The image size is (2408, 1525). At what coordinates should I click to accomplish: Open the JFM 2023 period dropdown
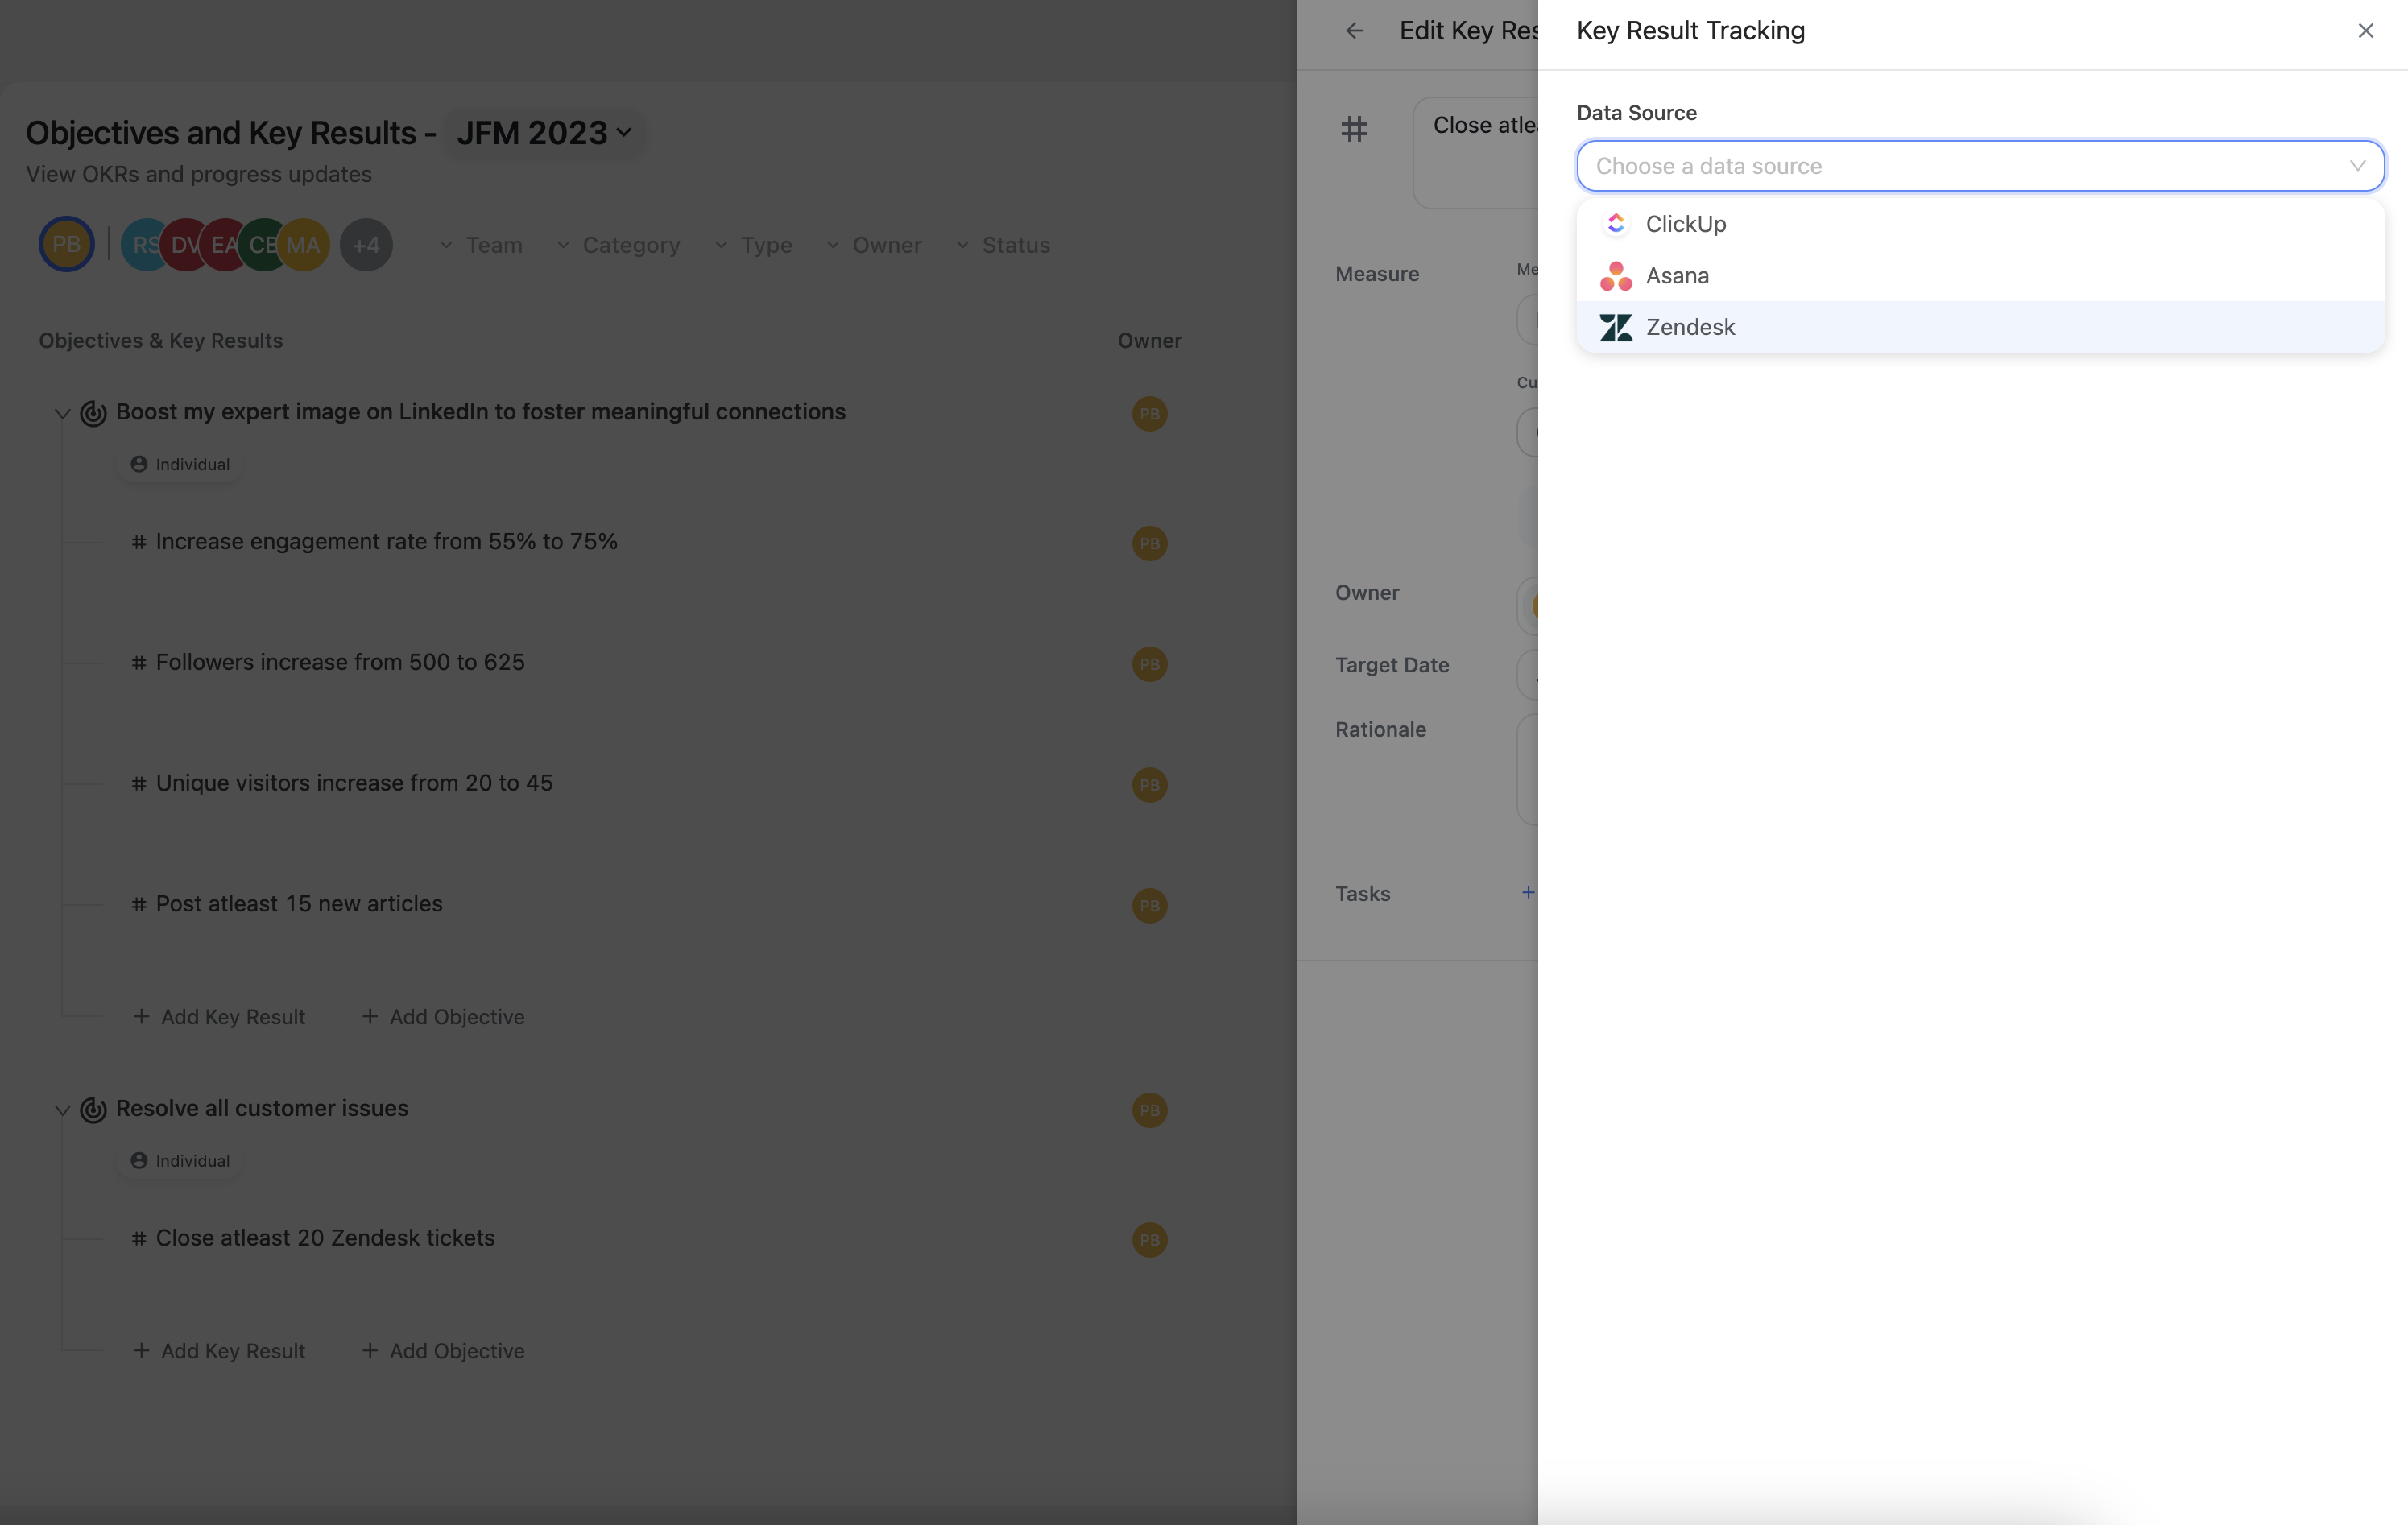click(x=544, y=133)
